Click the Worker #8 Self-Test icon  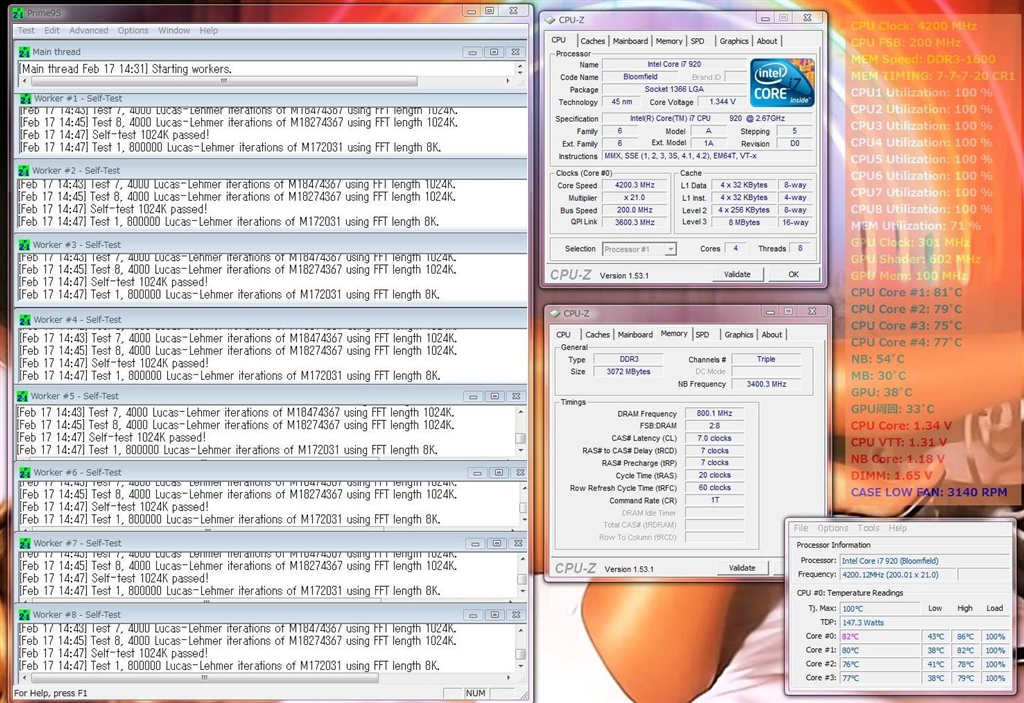23,615
